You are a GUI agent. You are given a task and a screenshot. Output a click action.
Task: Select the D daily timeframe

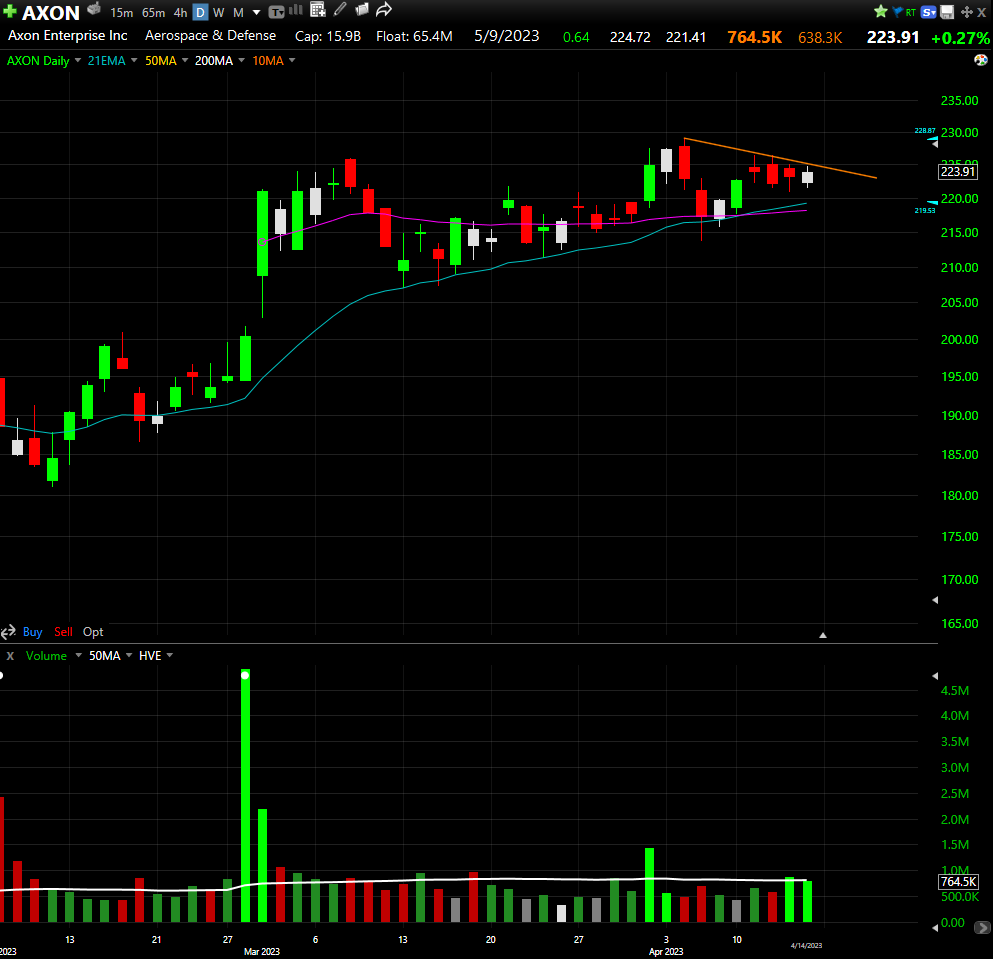click(200, 13)
